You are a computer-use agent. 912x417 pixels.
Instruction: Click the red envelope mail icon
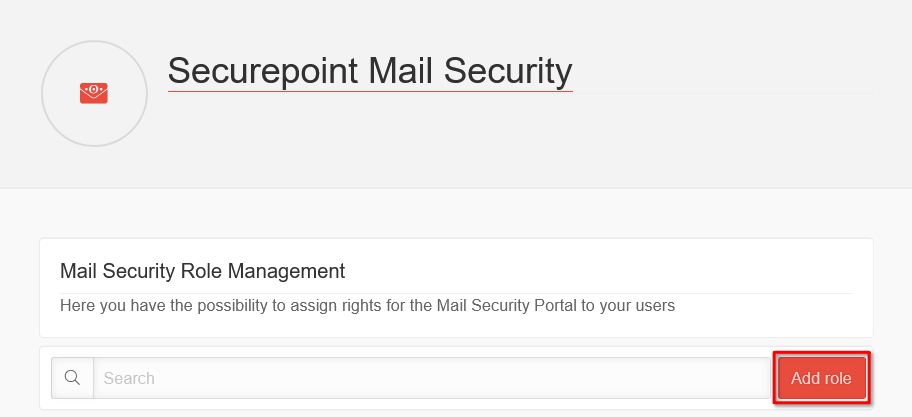(x=94, y=93)
